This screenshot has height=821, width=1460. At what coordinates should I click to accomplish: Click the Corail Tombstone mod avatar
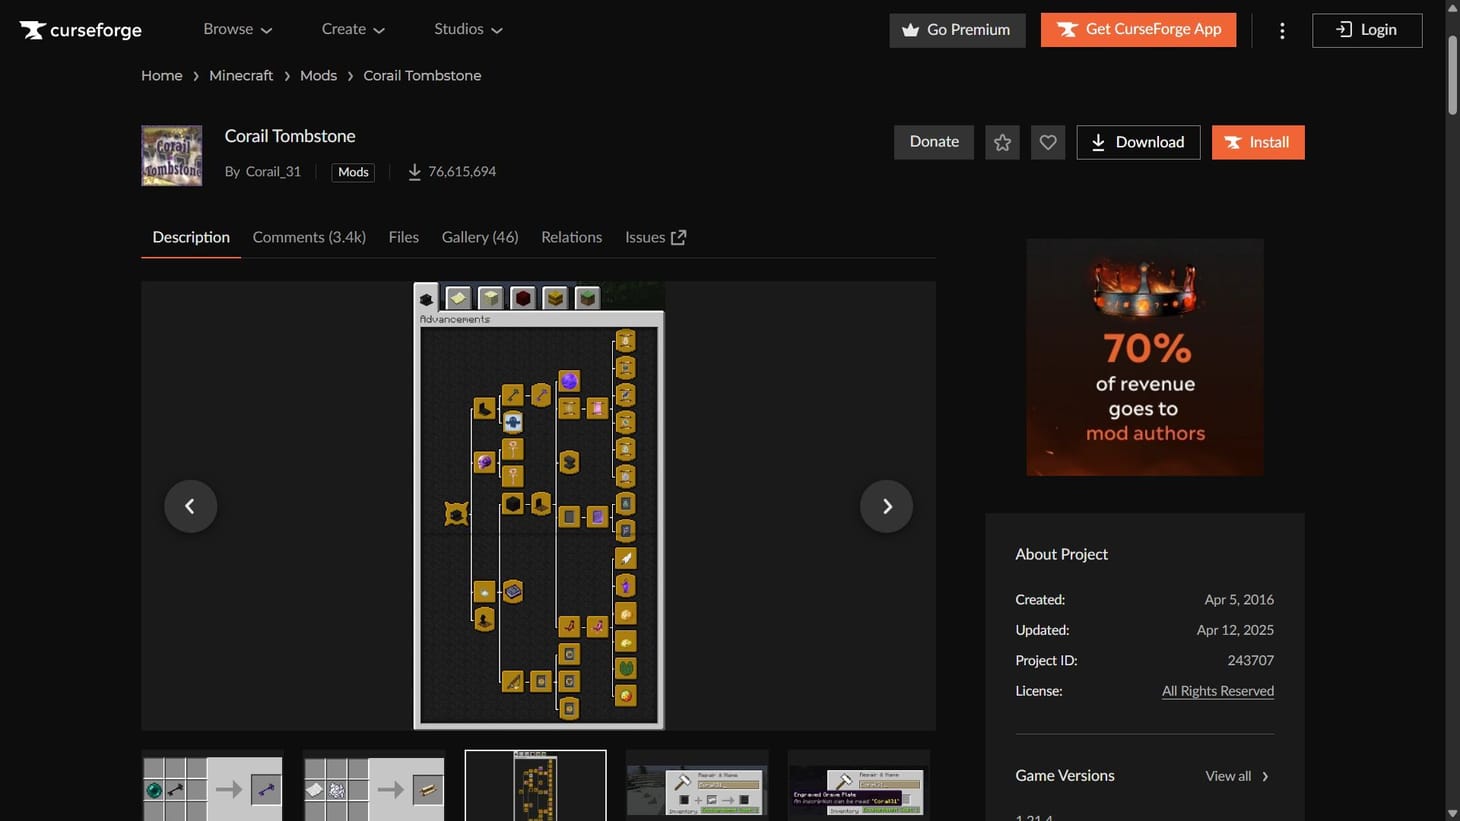pos(172,155)
